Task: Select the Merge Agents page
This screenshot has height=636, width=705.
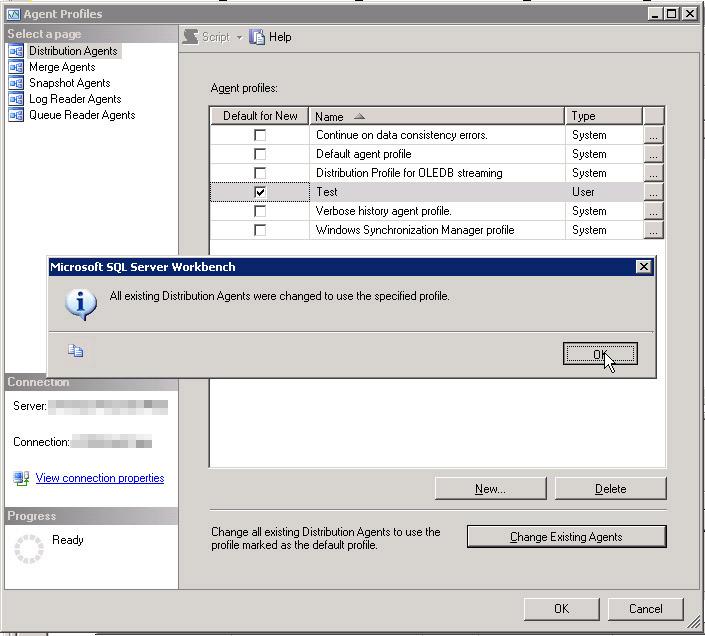Action: 62,67
